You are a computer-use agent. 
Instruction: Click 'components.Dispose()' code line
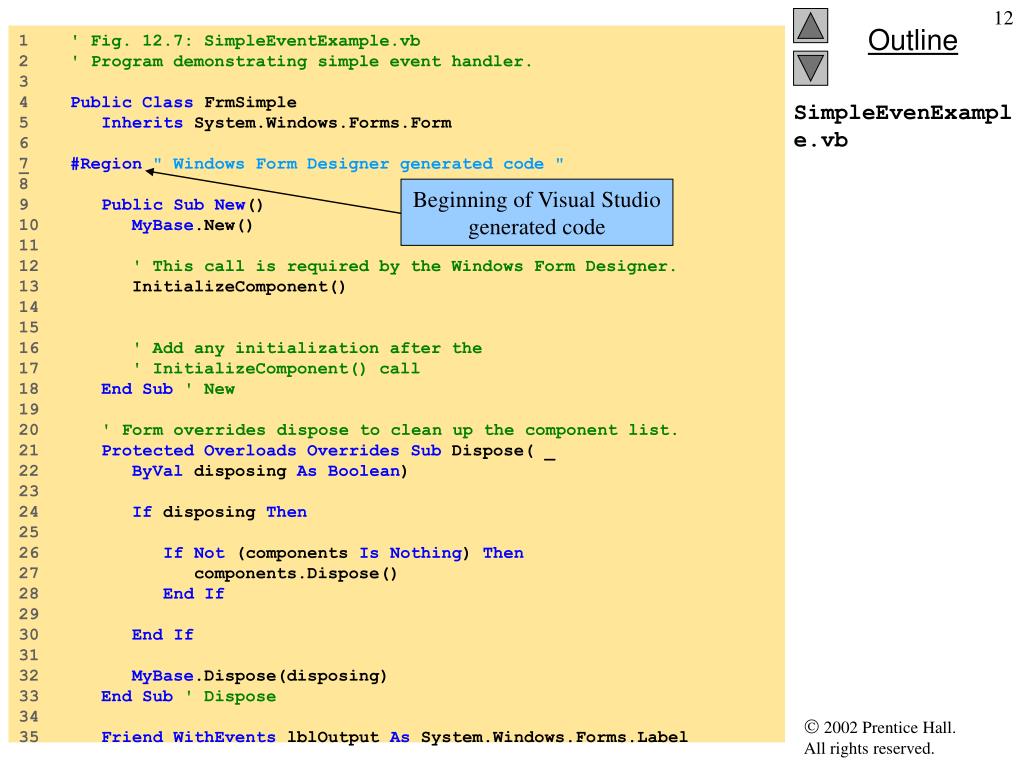click(296, 573)
